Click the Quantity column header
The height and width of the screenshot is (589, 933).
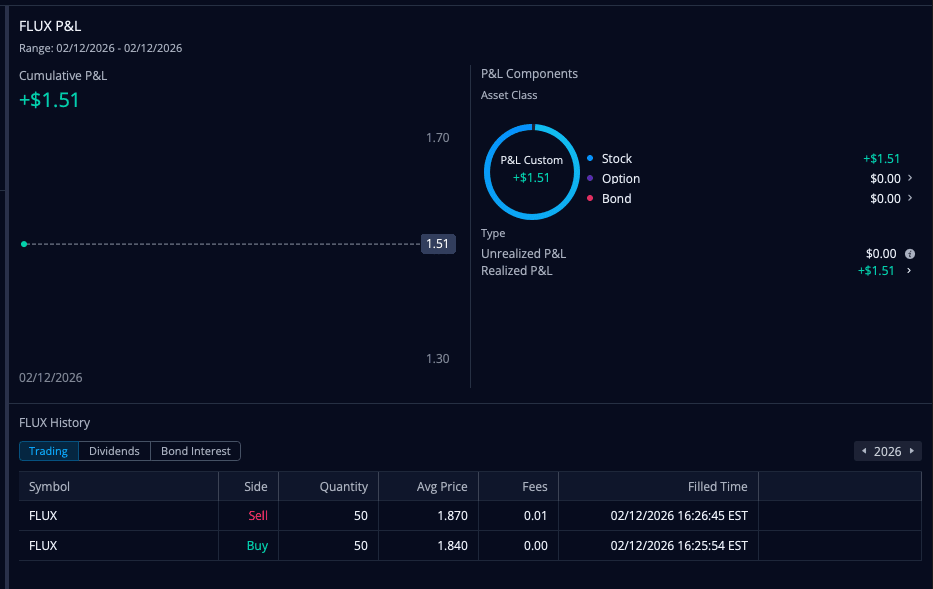pos(343,487)
